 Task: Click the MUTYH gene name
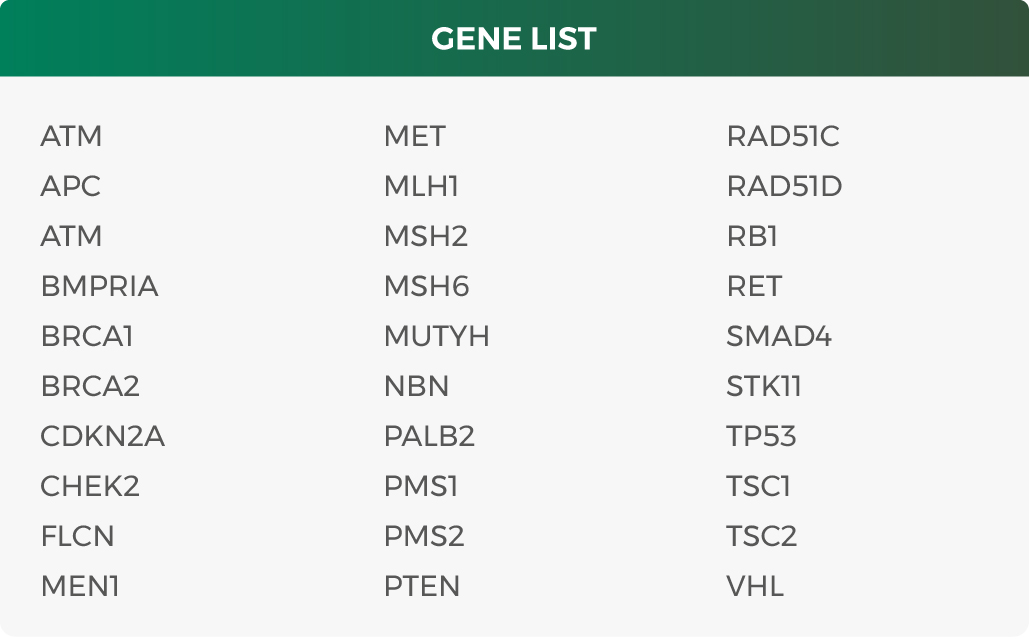pyautogui.click(x=437, y=336)
